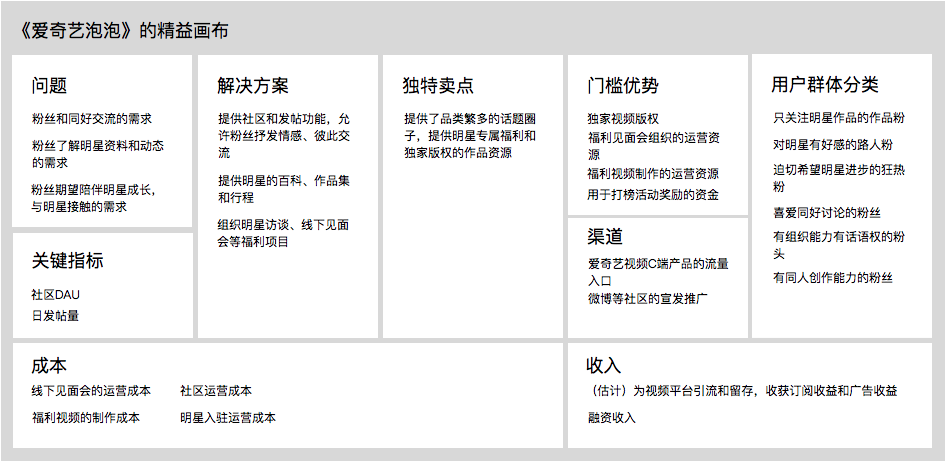Click the 日发帖量 metric
This screenshot has height=462, width=946.
point(55,315)
